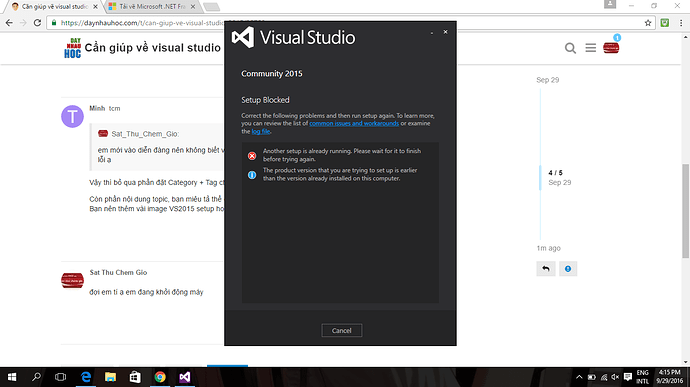
Task: Minimize the Visual Studio setup dialog
Action: (432, 33)
